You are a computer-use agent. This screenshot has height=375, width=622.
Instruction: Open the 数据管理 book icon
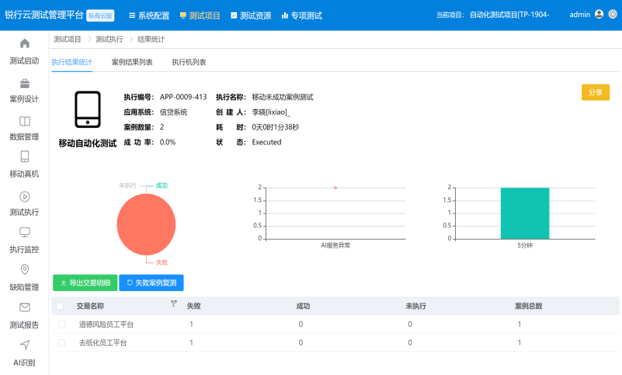[x=25, y=121]
